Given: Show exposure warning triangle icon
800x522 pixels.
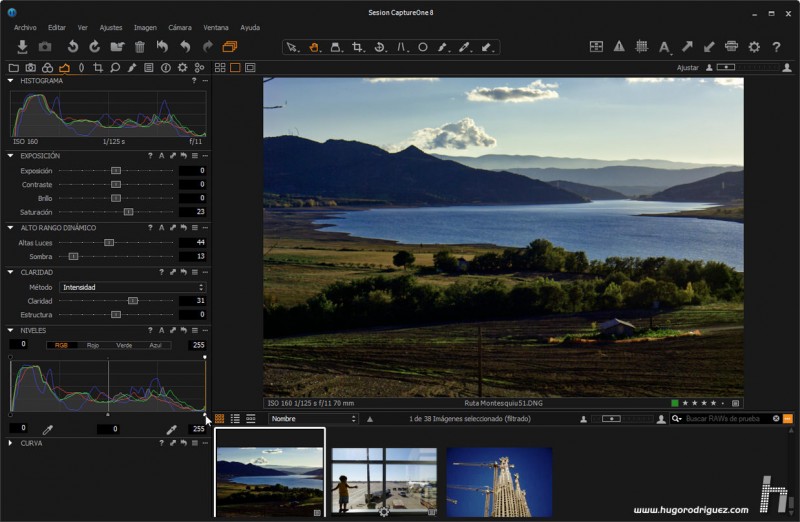Looking at the screenshot, I should pyautogui.click(x=619, y=47).
